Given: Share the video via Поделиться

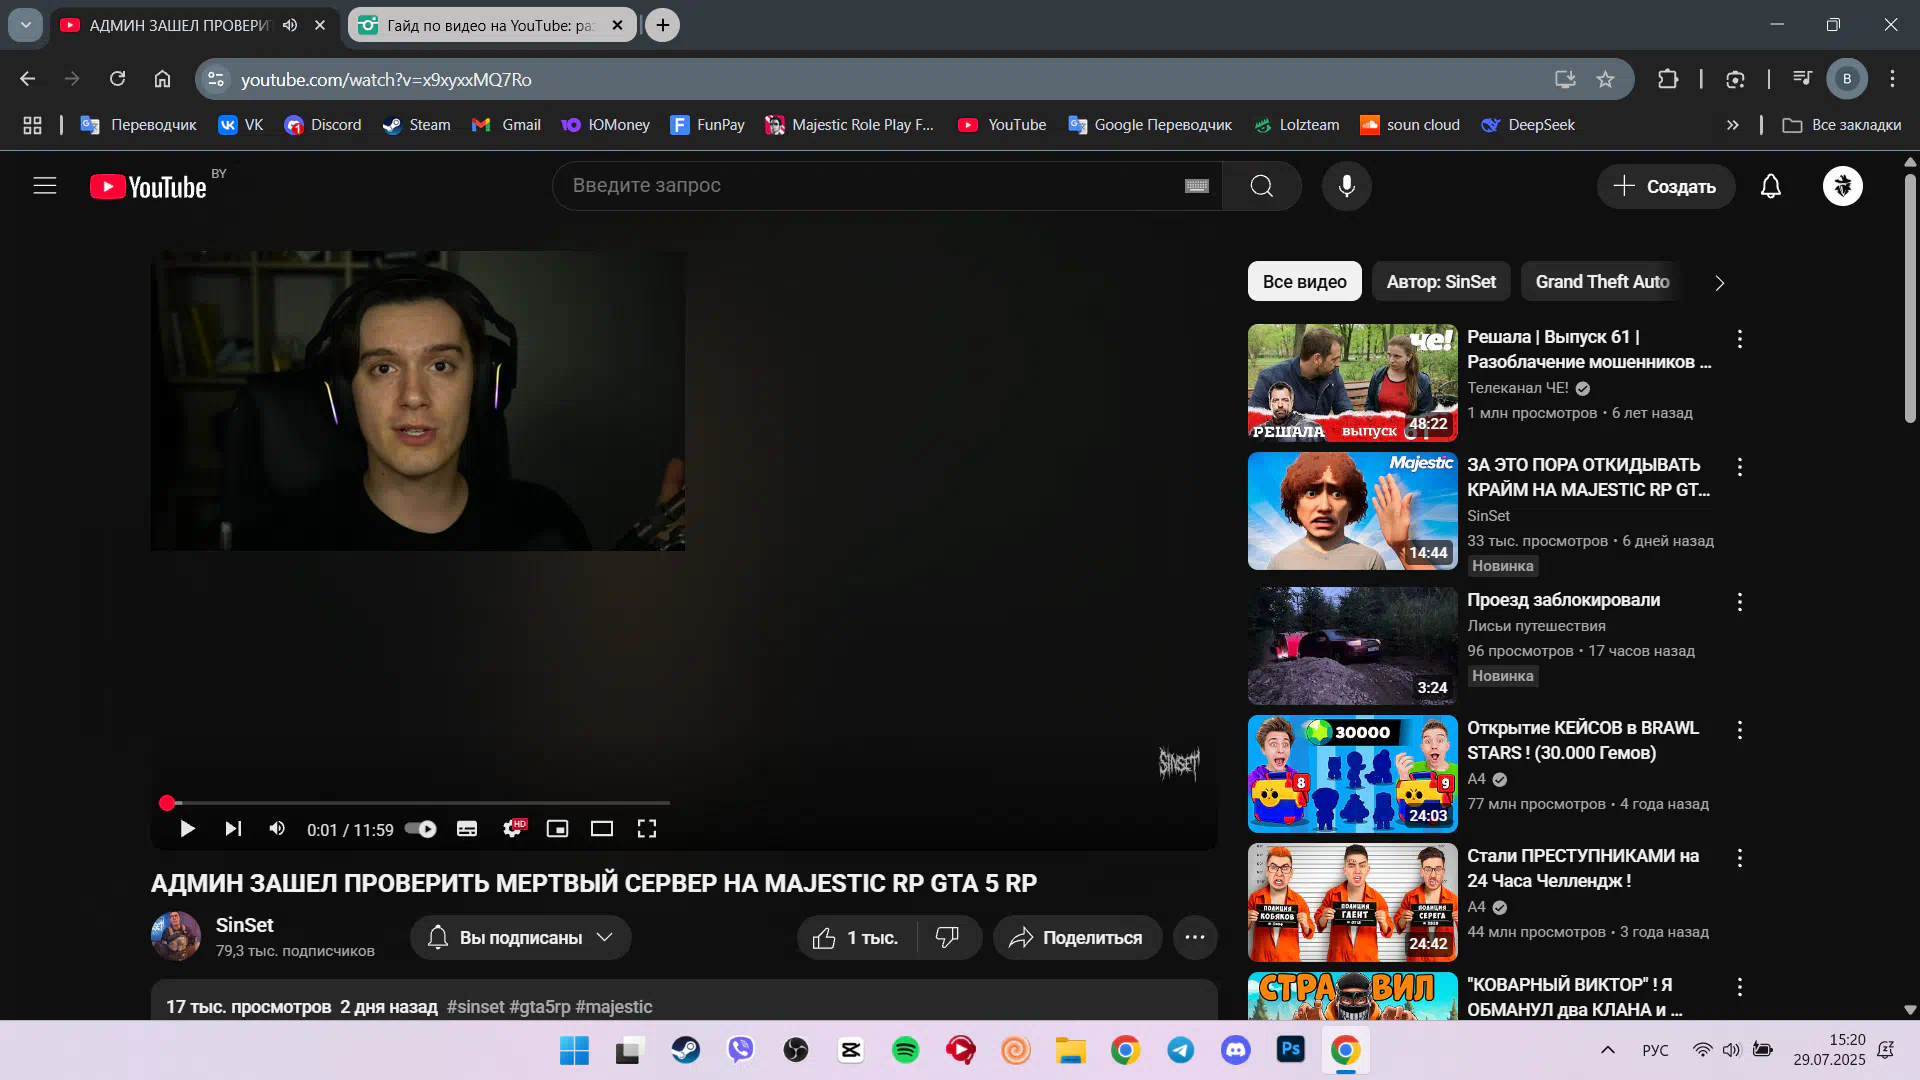Looking at the screenshot, I should point(1077,938).
